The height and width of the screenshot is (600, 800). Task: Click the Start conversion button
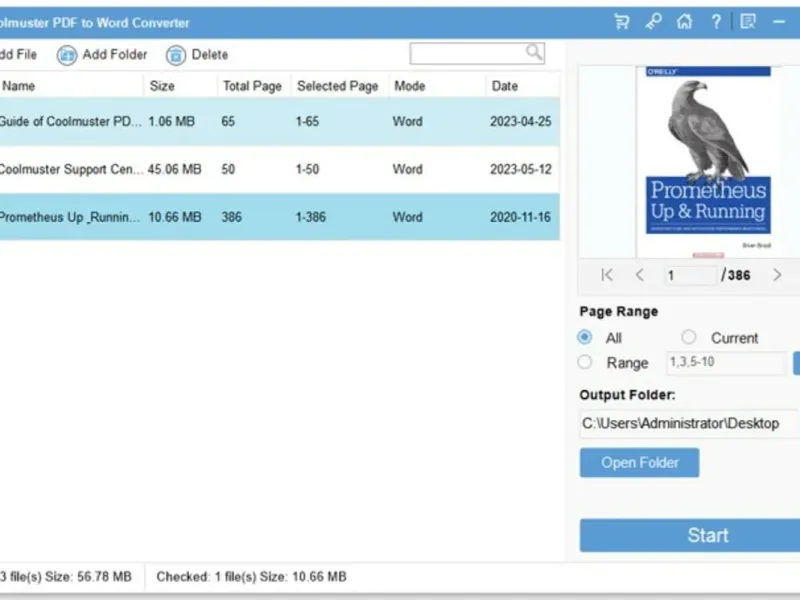(690, 535)
